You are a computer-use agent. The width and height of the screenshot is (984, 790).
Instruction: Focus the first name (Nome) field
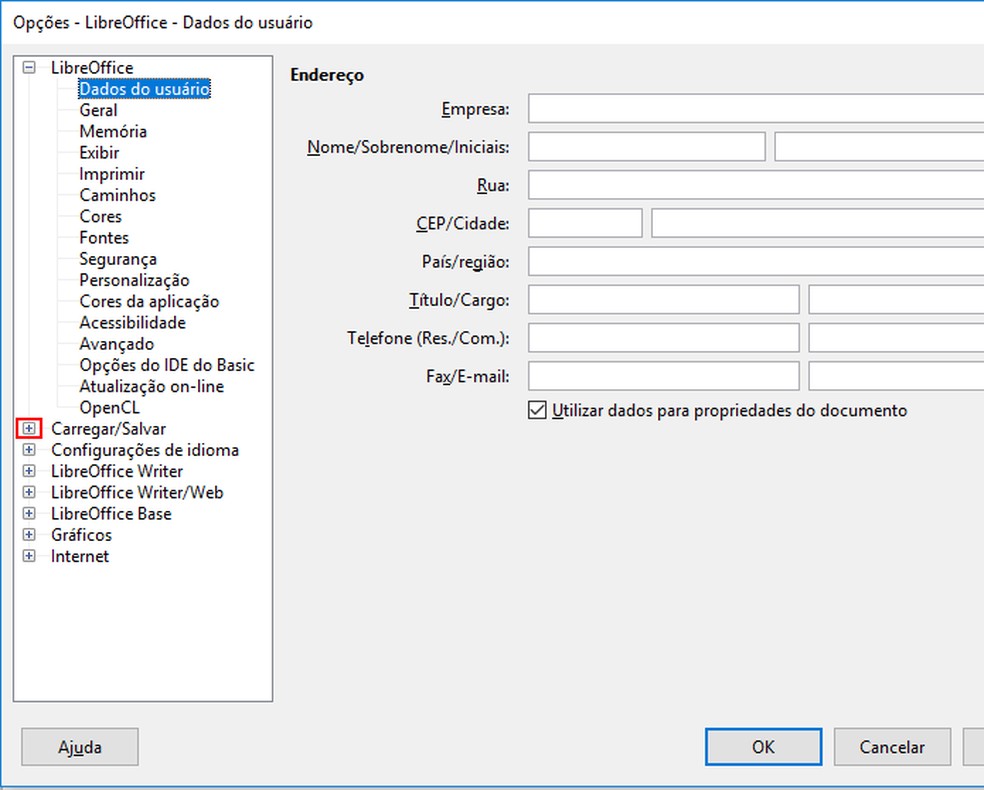tap(646, 147)
